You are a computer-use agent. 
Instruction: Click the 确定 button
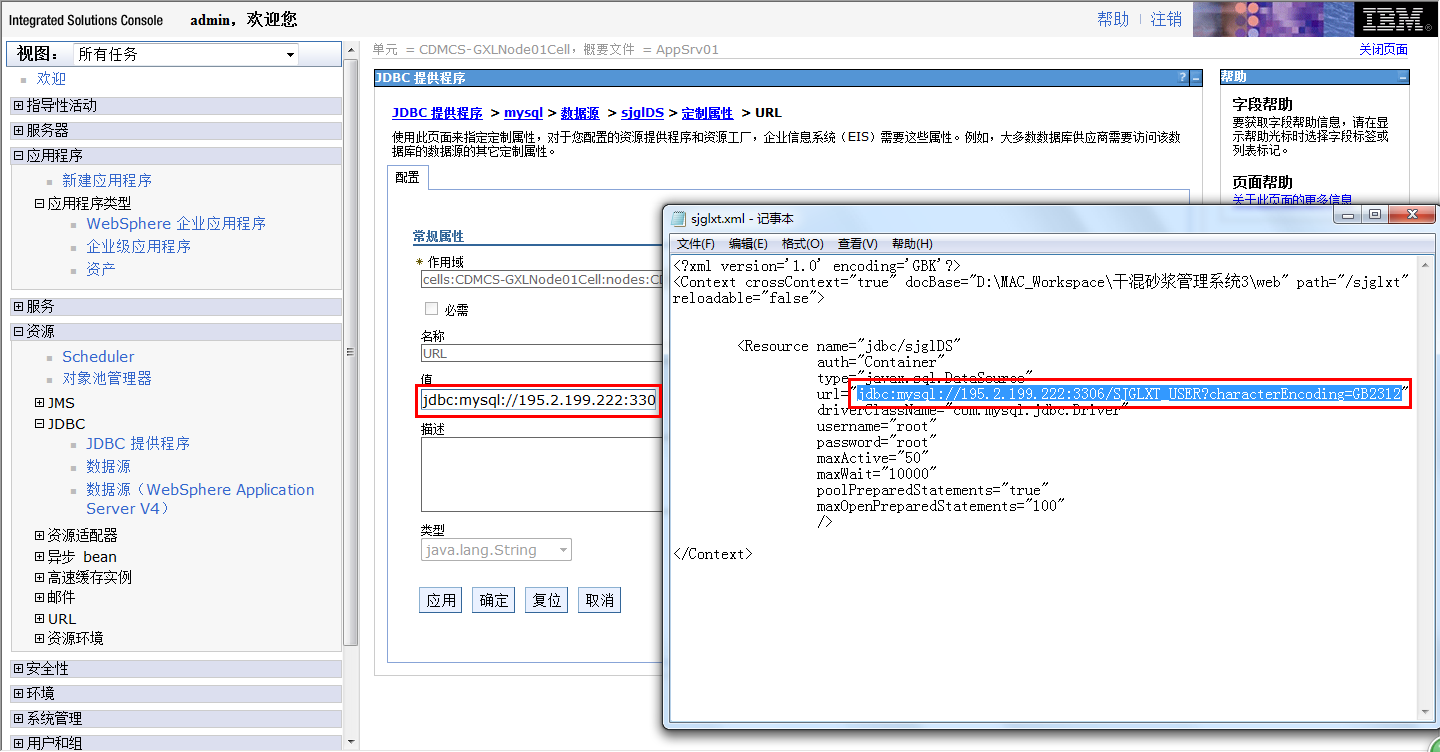click(x=494, y=600)
